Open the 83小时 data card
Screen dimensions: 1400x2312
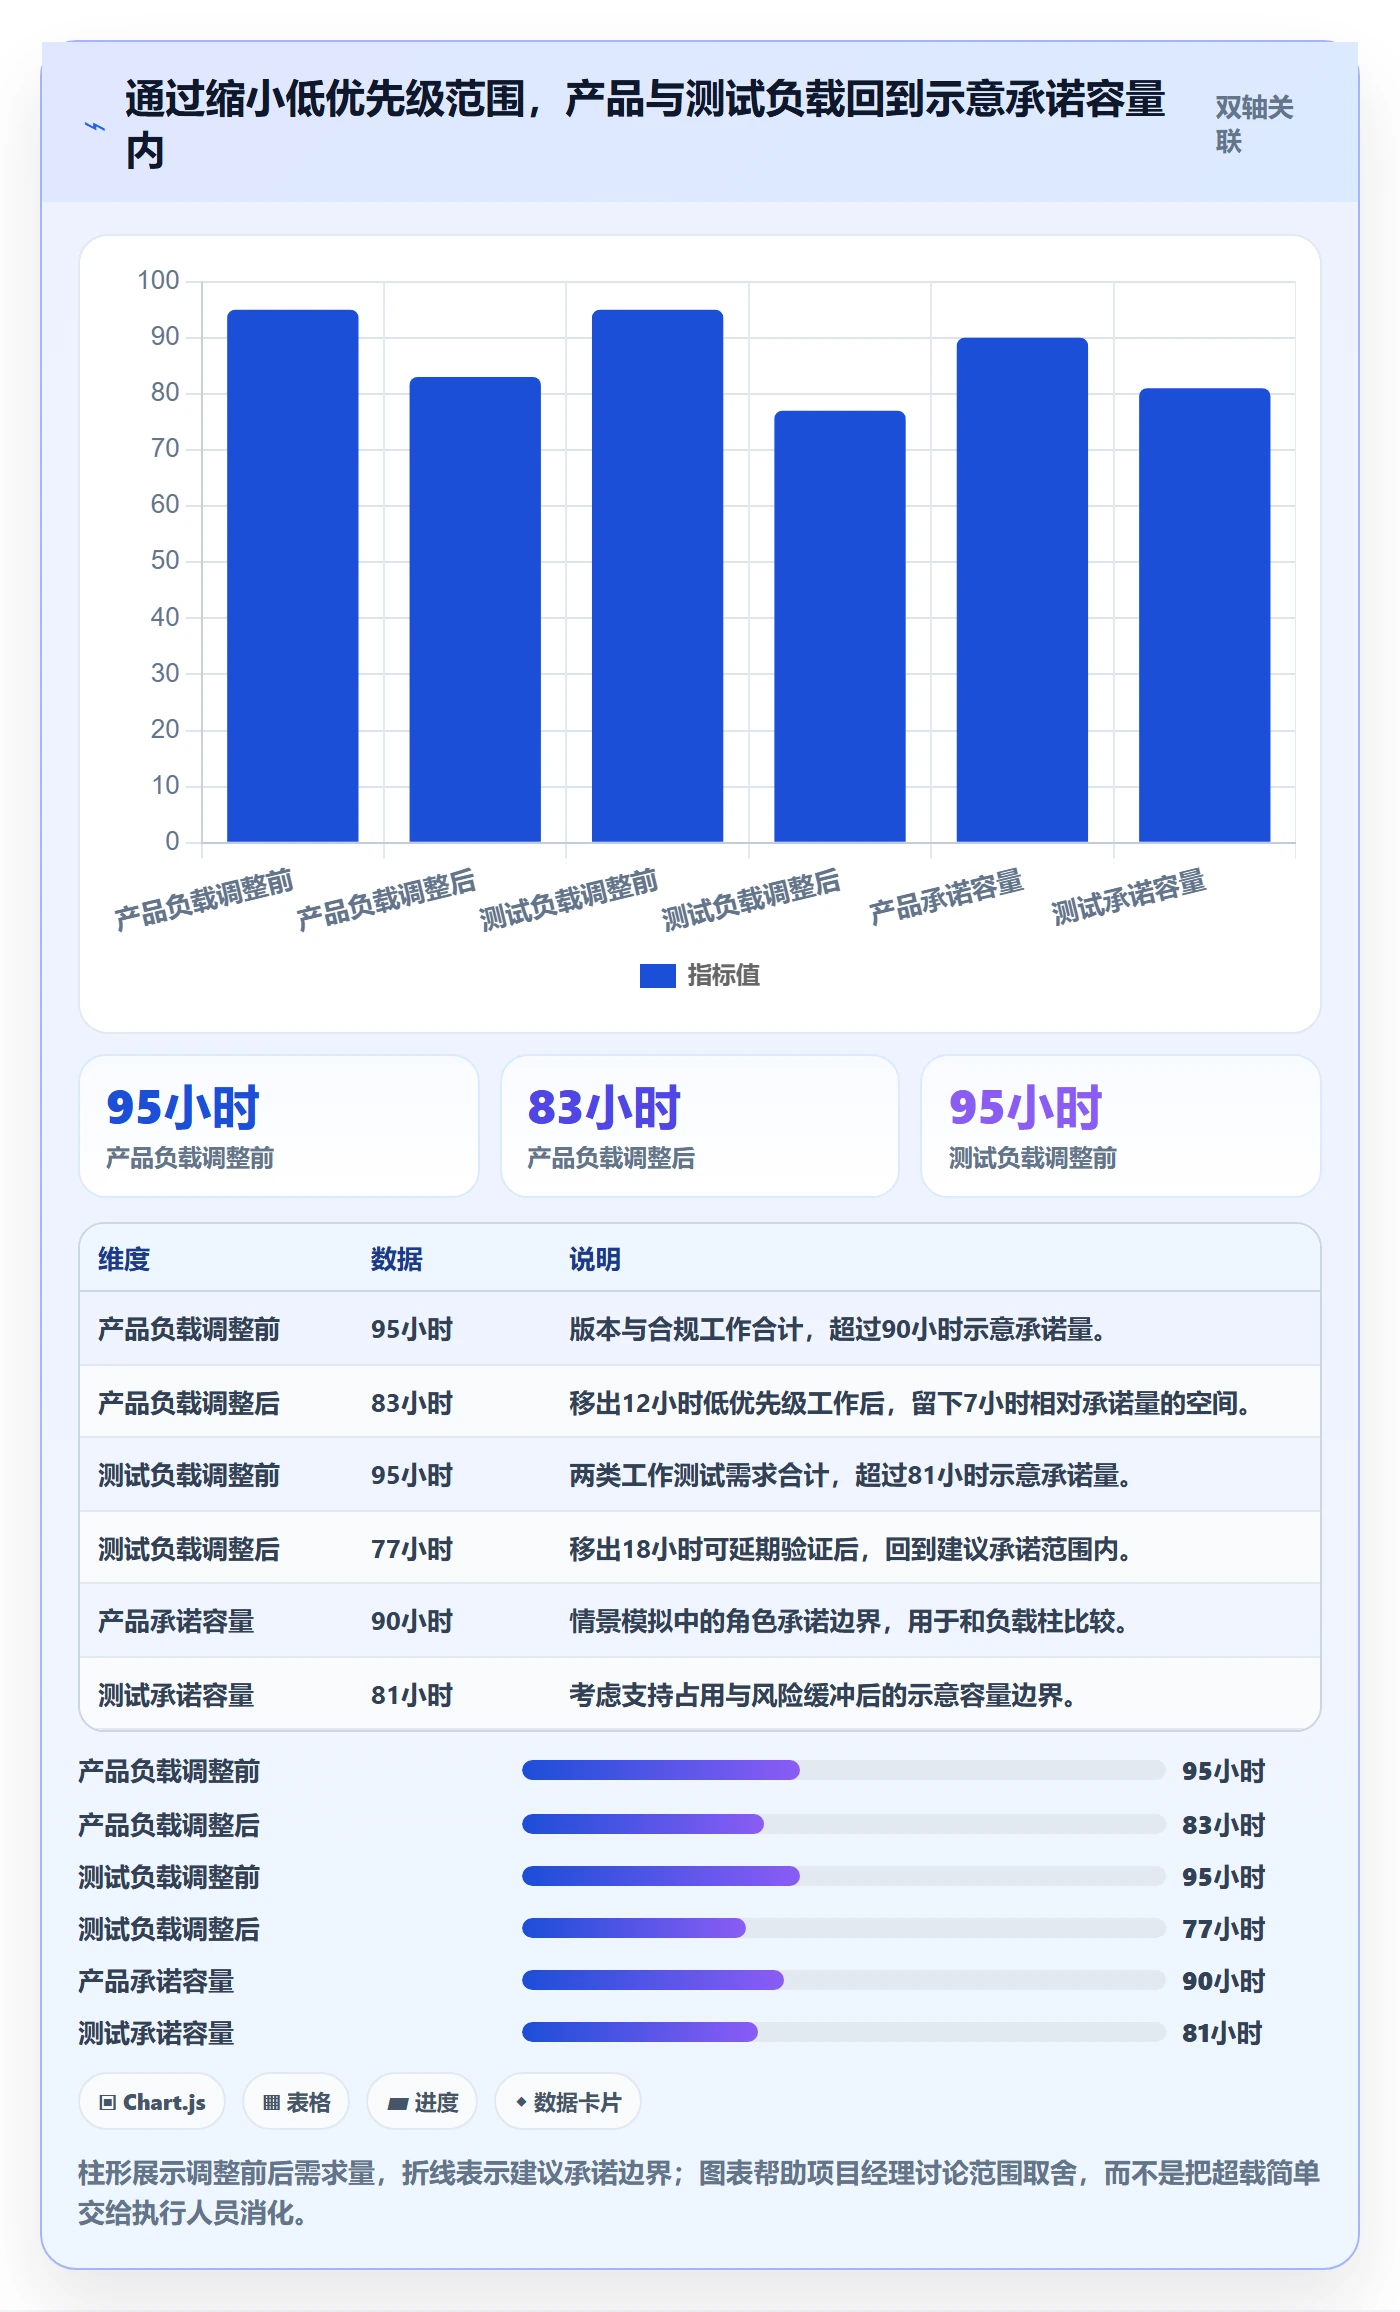pos(700,1126)
